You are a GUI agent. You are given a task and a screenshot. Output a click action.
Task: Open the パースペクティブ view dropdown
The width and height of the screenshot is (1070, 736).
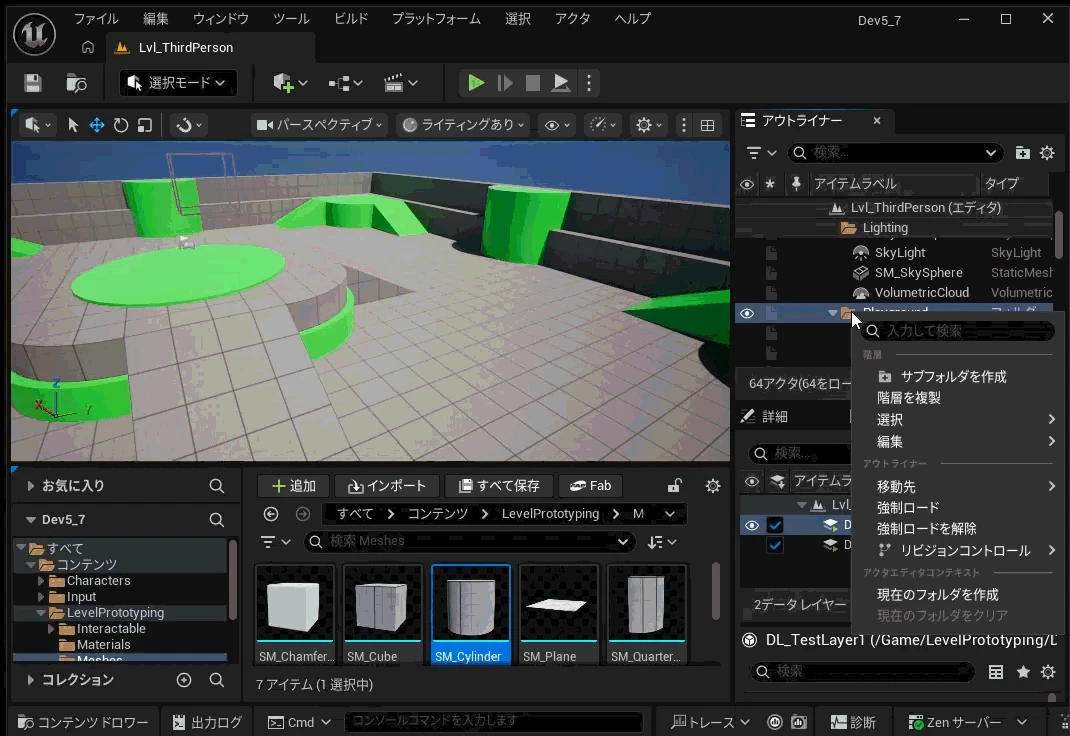(319, 125)
